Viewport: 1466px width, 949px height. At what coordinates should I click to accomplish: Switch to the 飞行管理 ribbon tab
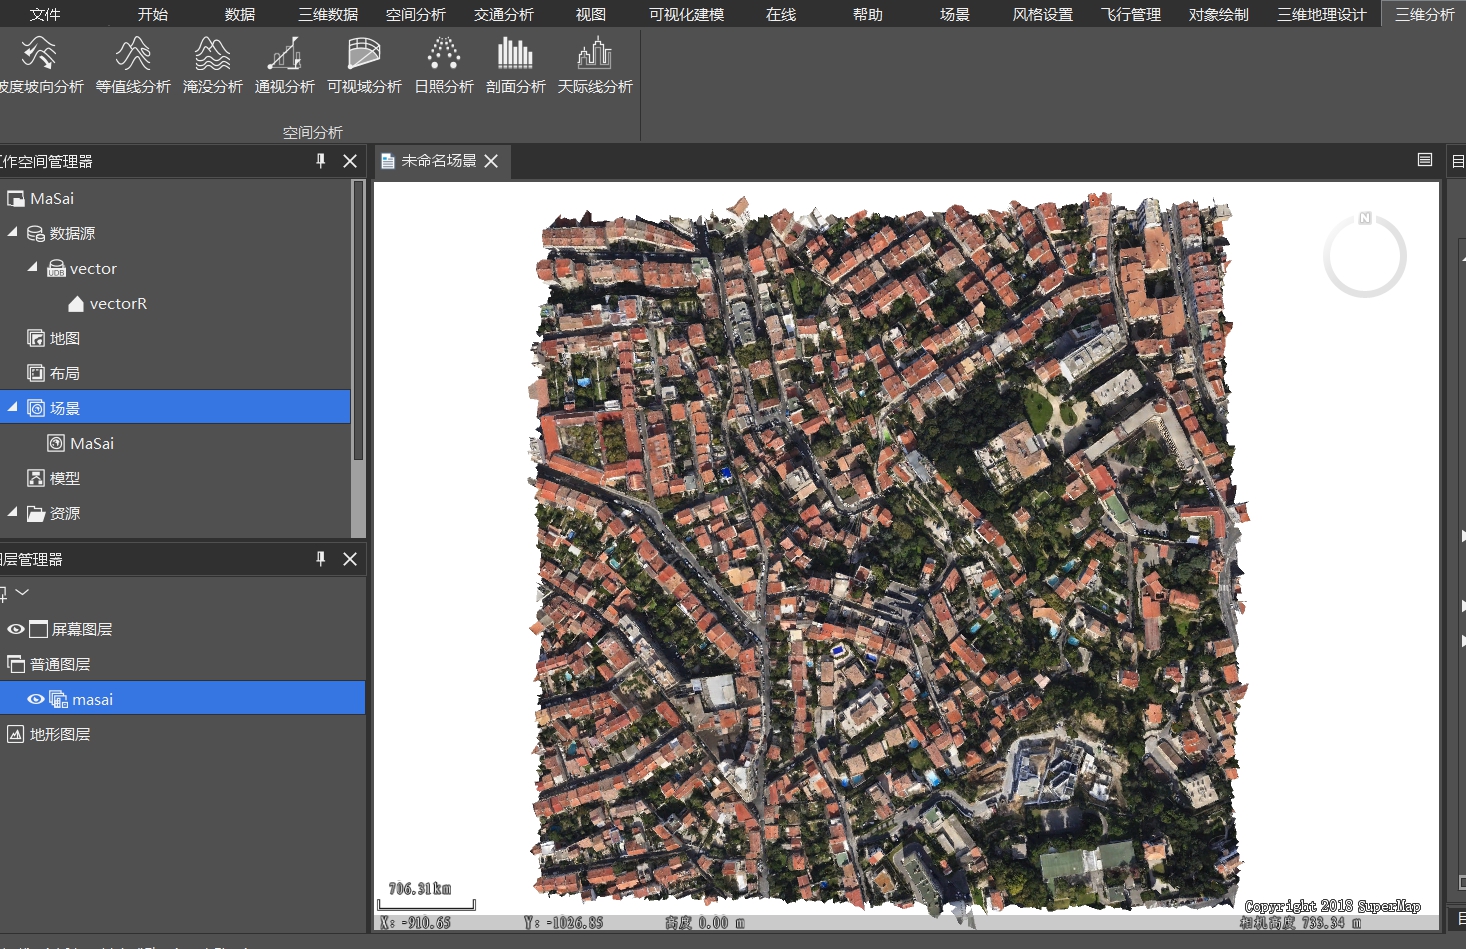click(x=1130, y=14)
